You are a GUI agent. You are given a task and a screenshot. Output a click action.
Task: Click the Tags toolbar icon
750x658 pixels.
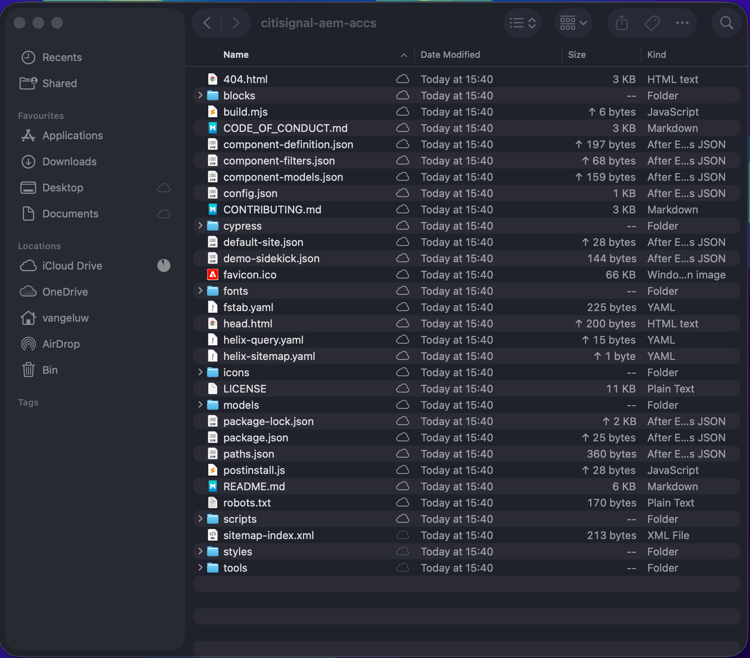[x=652, y=23]
